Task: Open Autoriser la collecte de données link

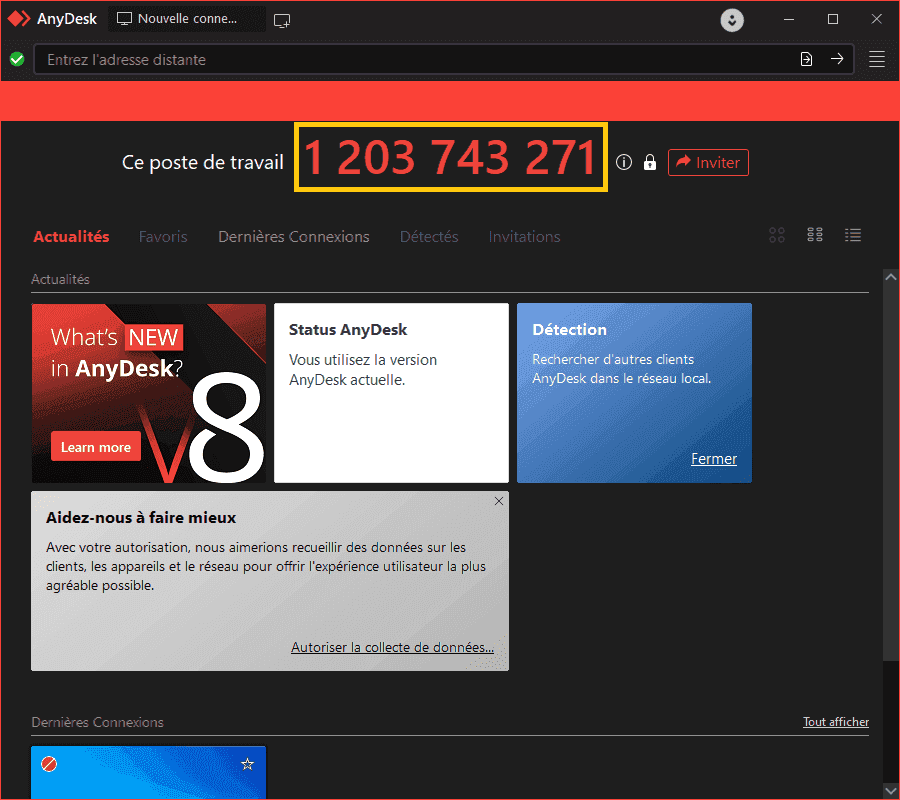Action: tap(392, 647)
